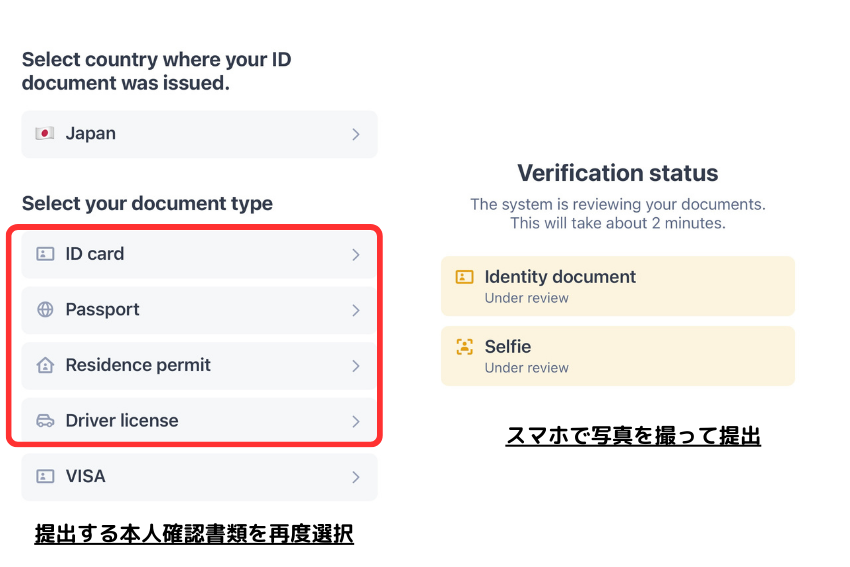Open the Passport row chevron
The width and height of the screenshot is (850, 567).
coord(355,310)
